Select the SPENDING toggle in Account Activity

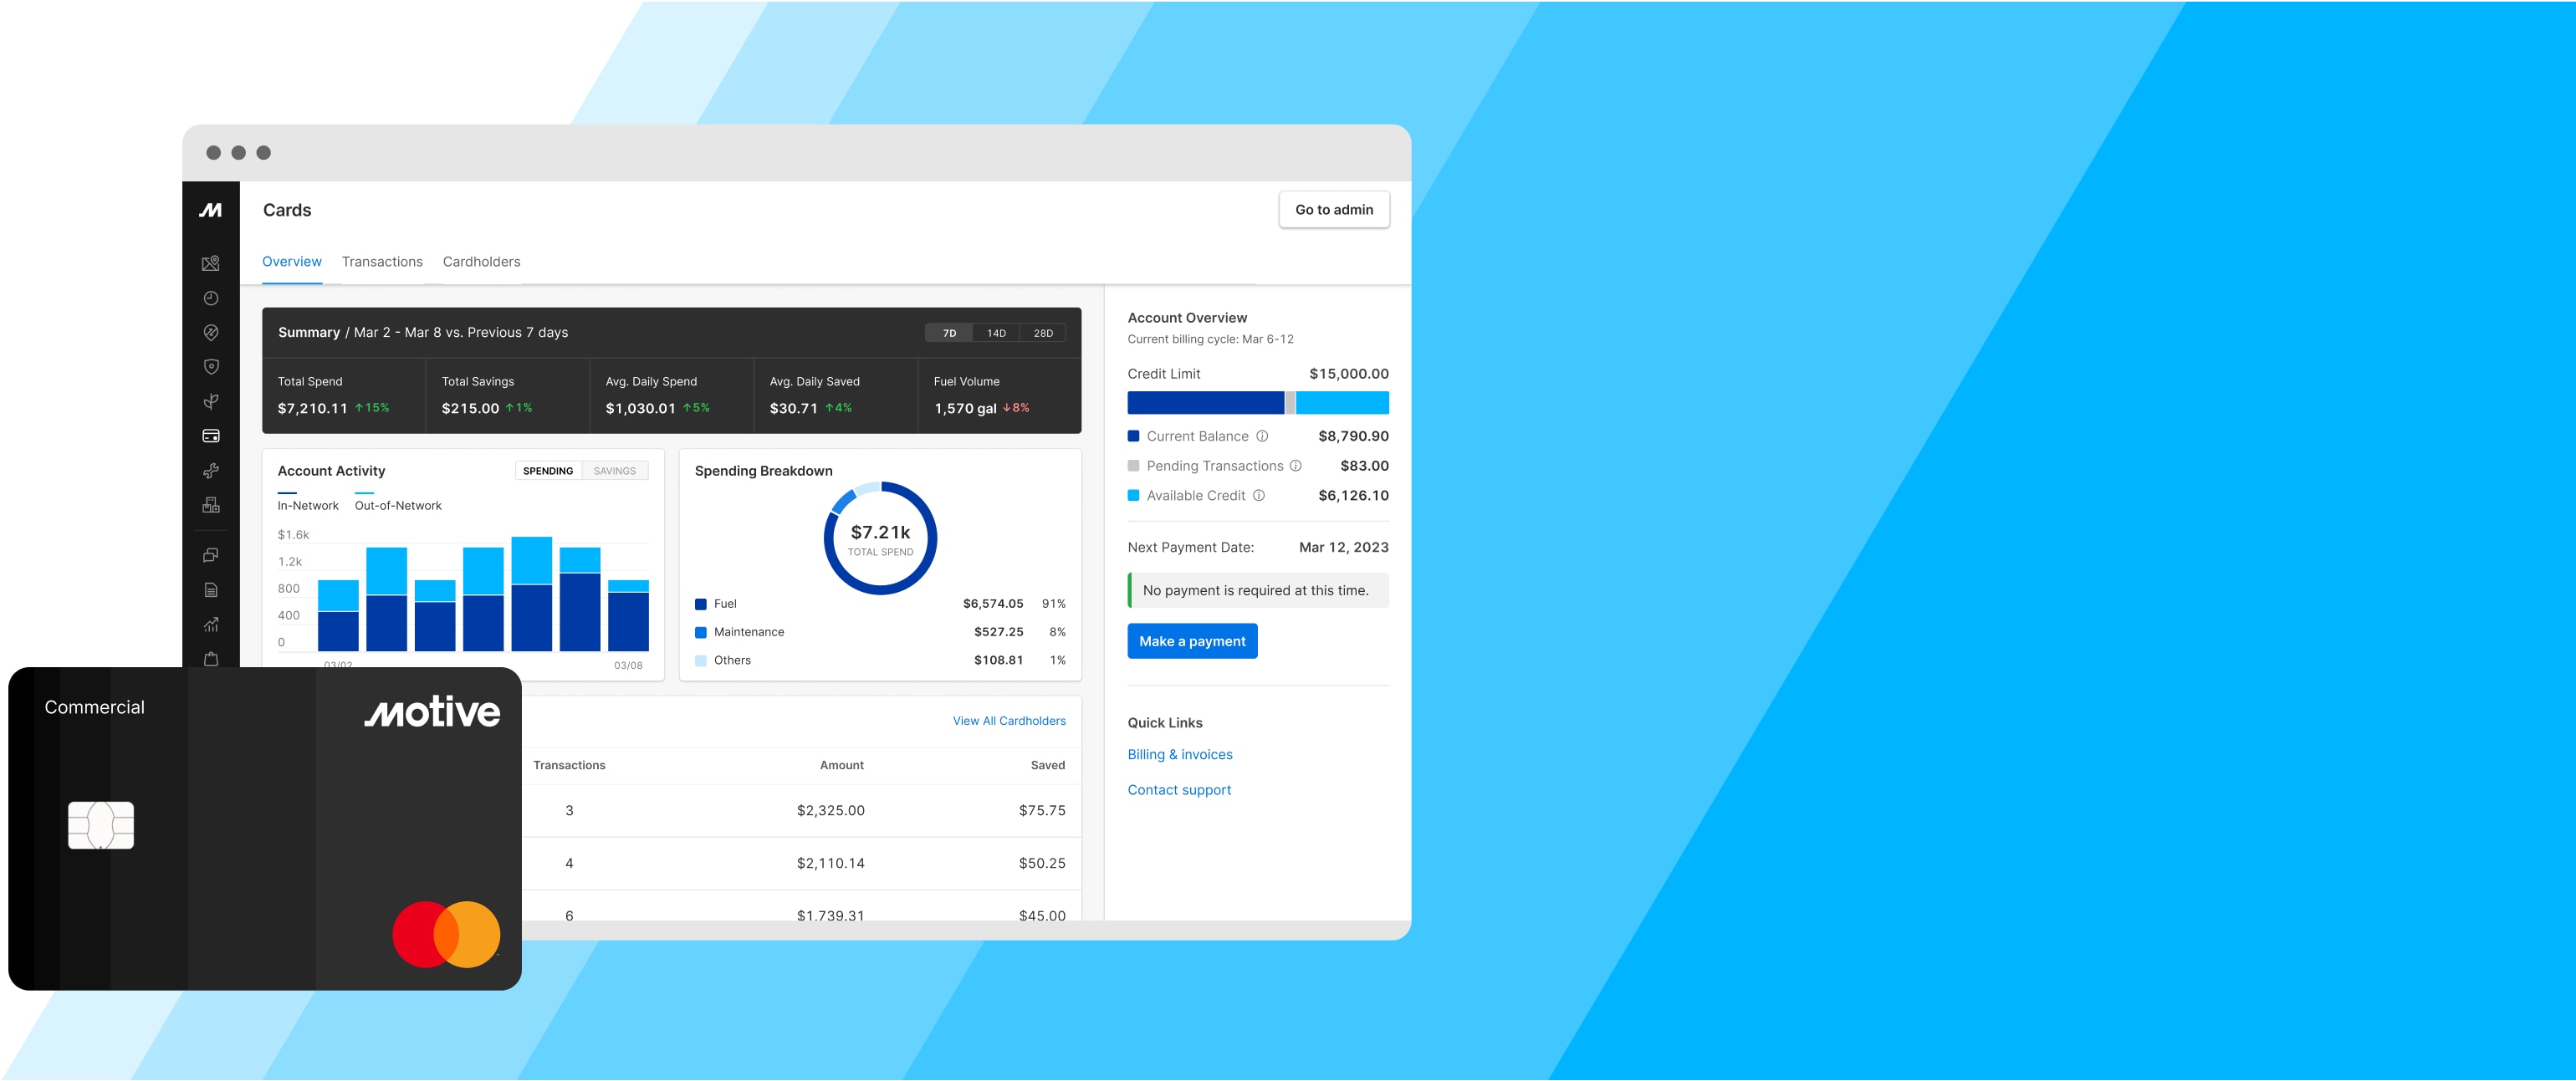(x=547, y=471)
